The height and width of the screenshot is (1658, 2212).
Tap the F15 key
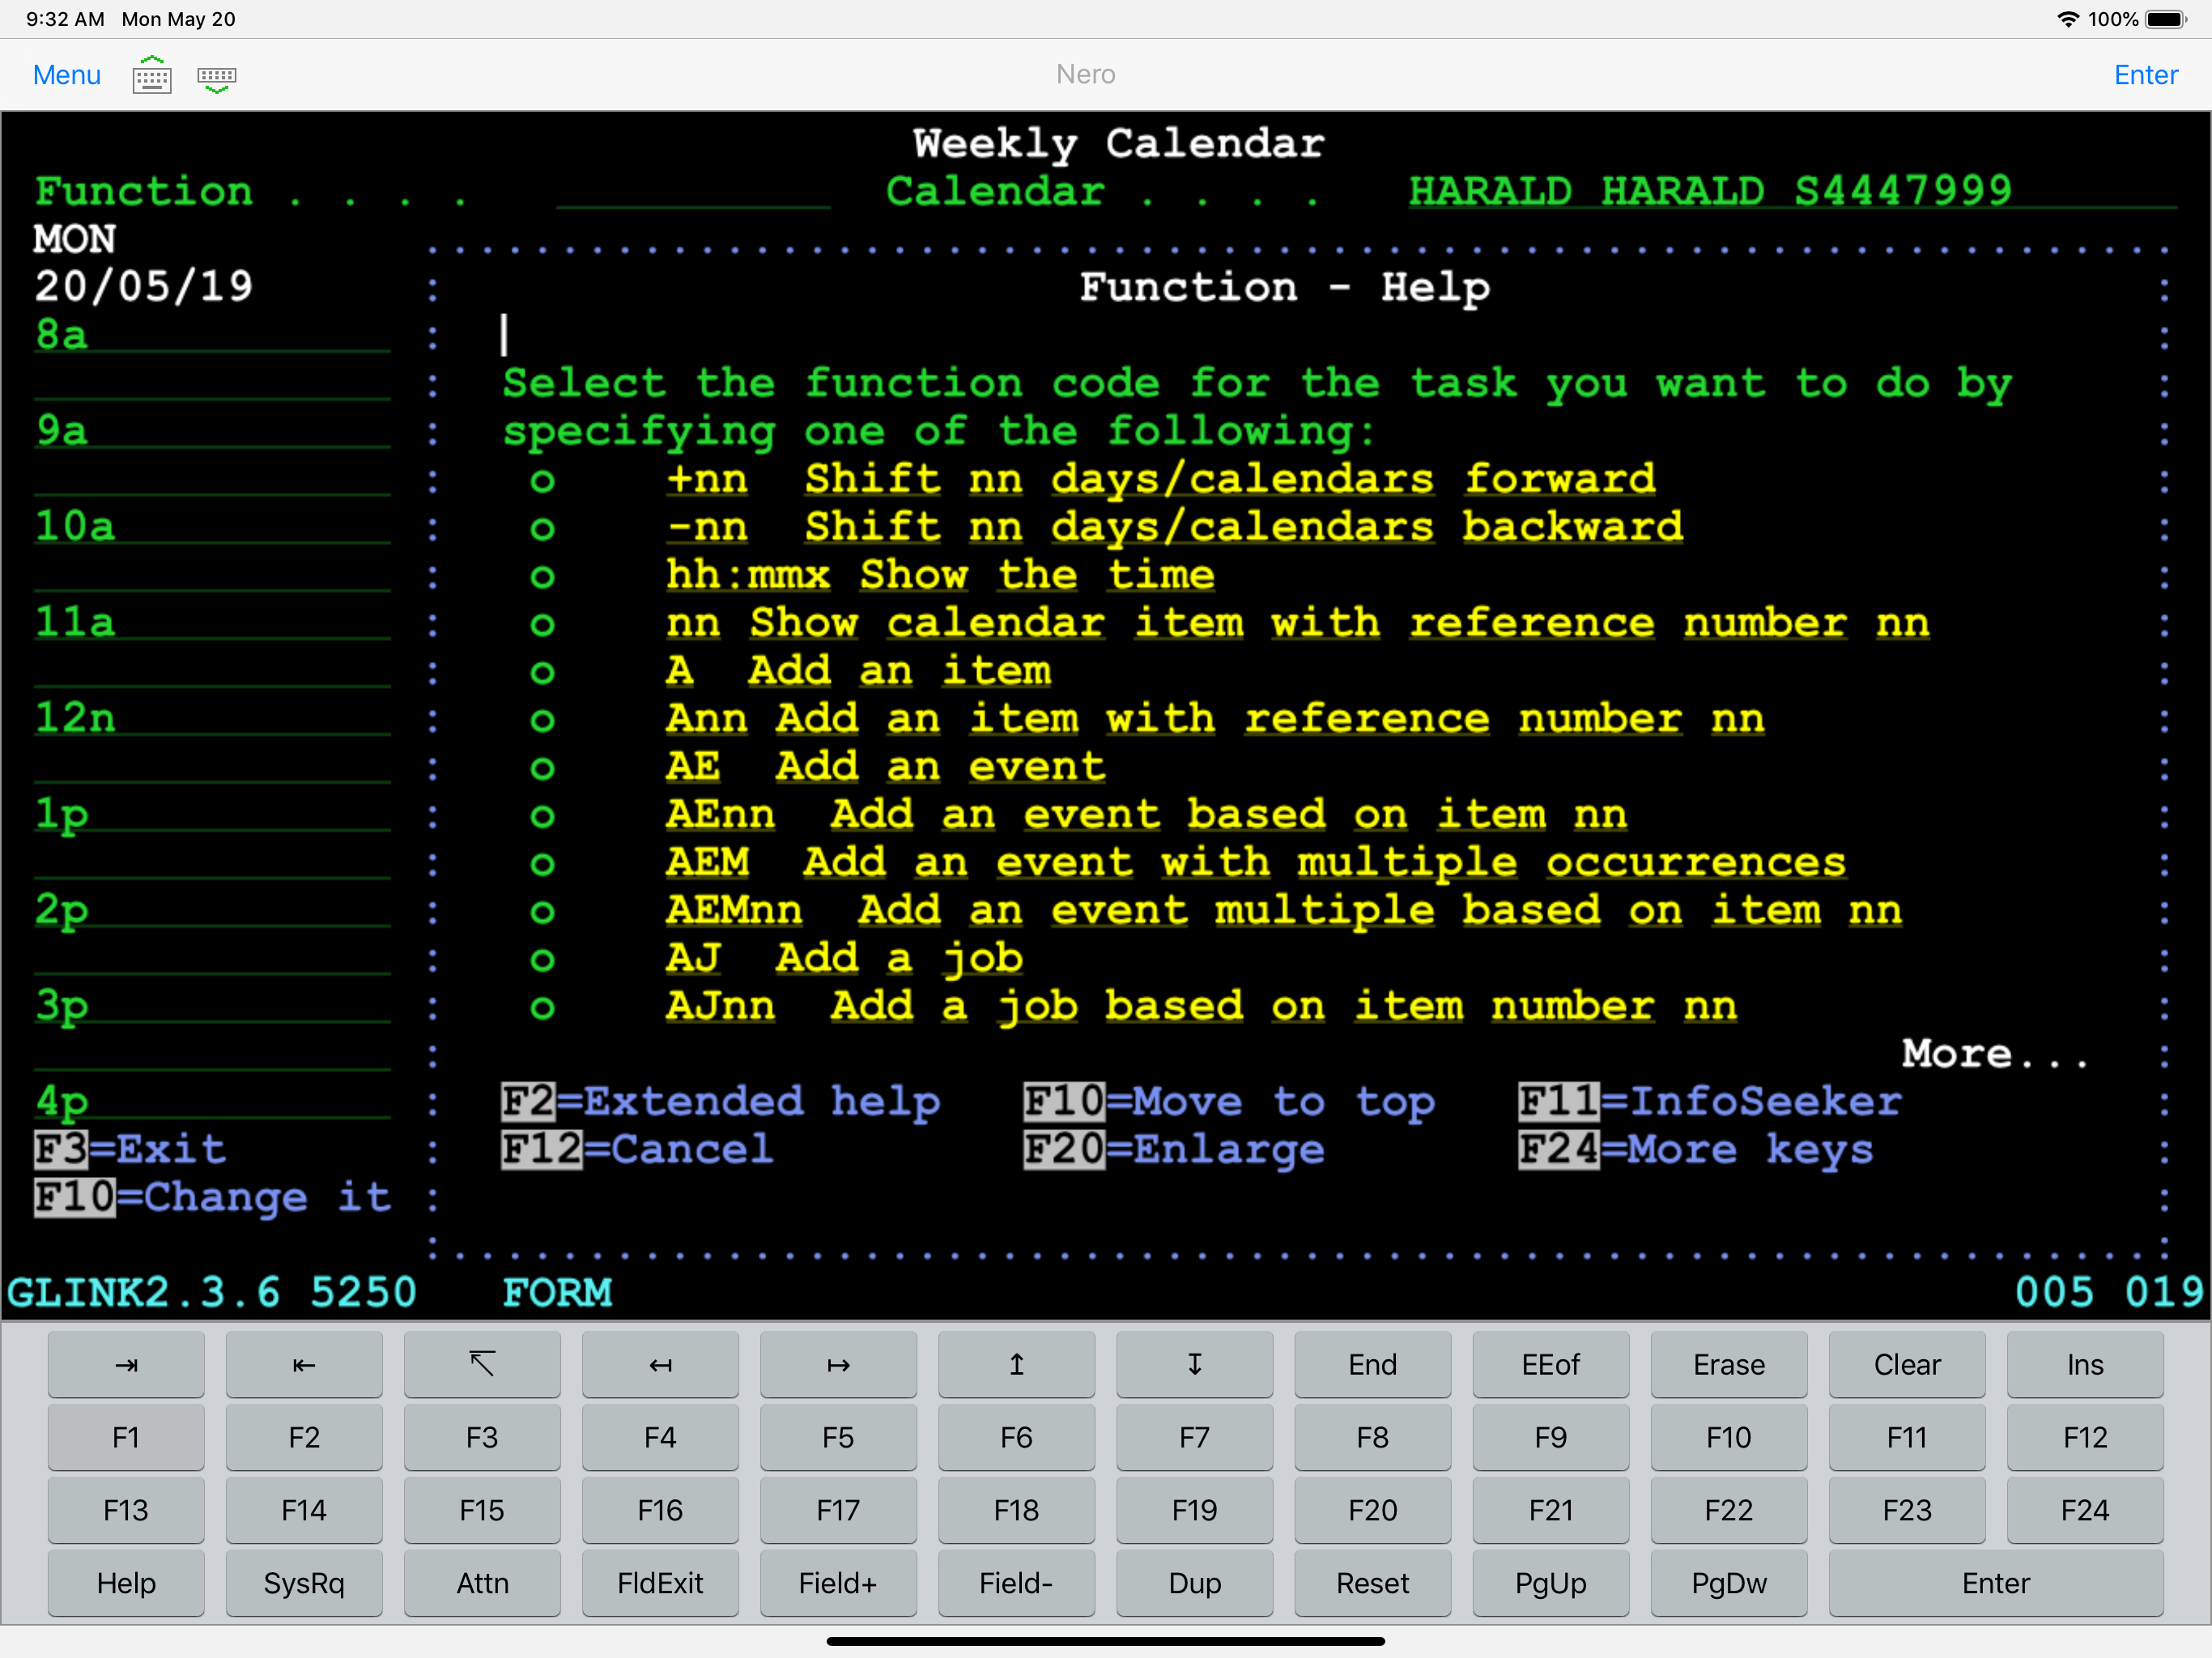(x=482, y=1510)
